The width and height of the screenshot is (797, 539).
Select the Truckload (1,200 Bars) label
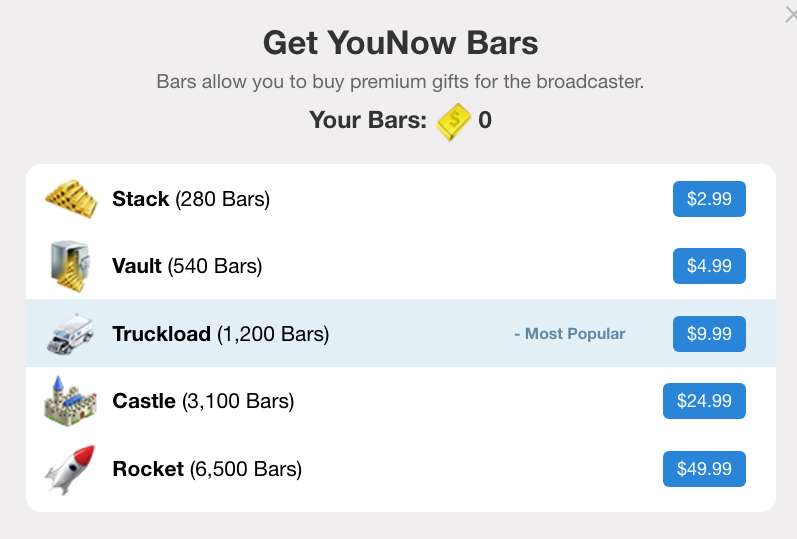[x=221, y=334]
